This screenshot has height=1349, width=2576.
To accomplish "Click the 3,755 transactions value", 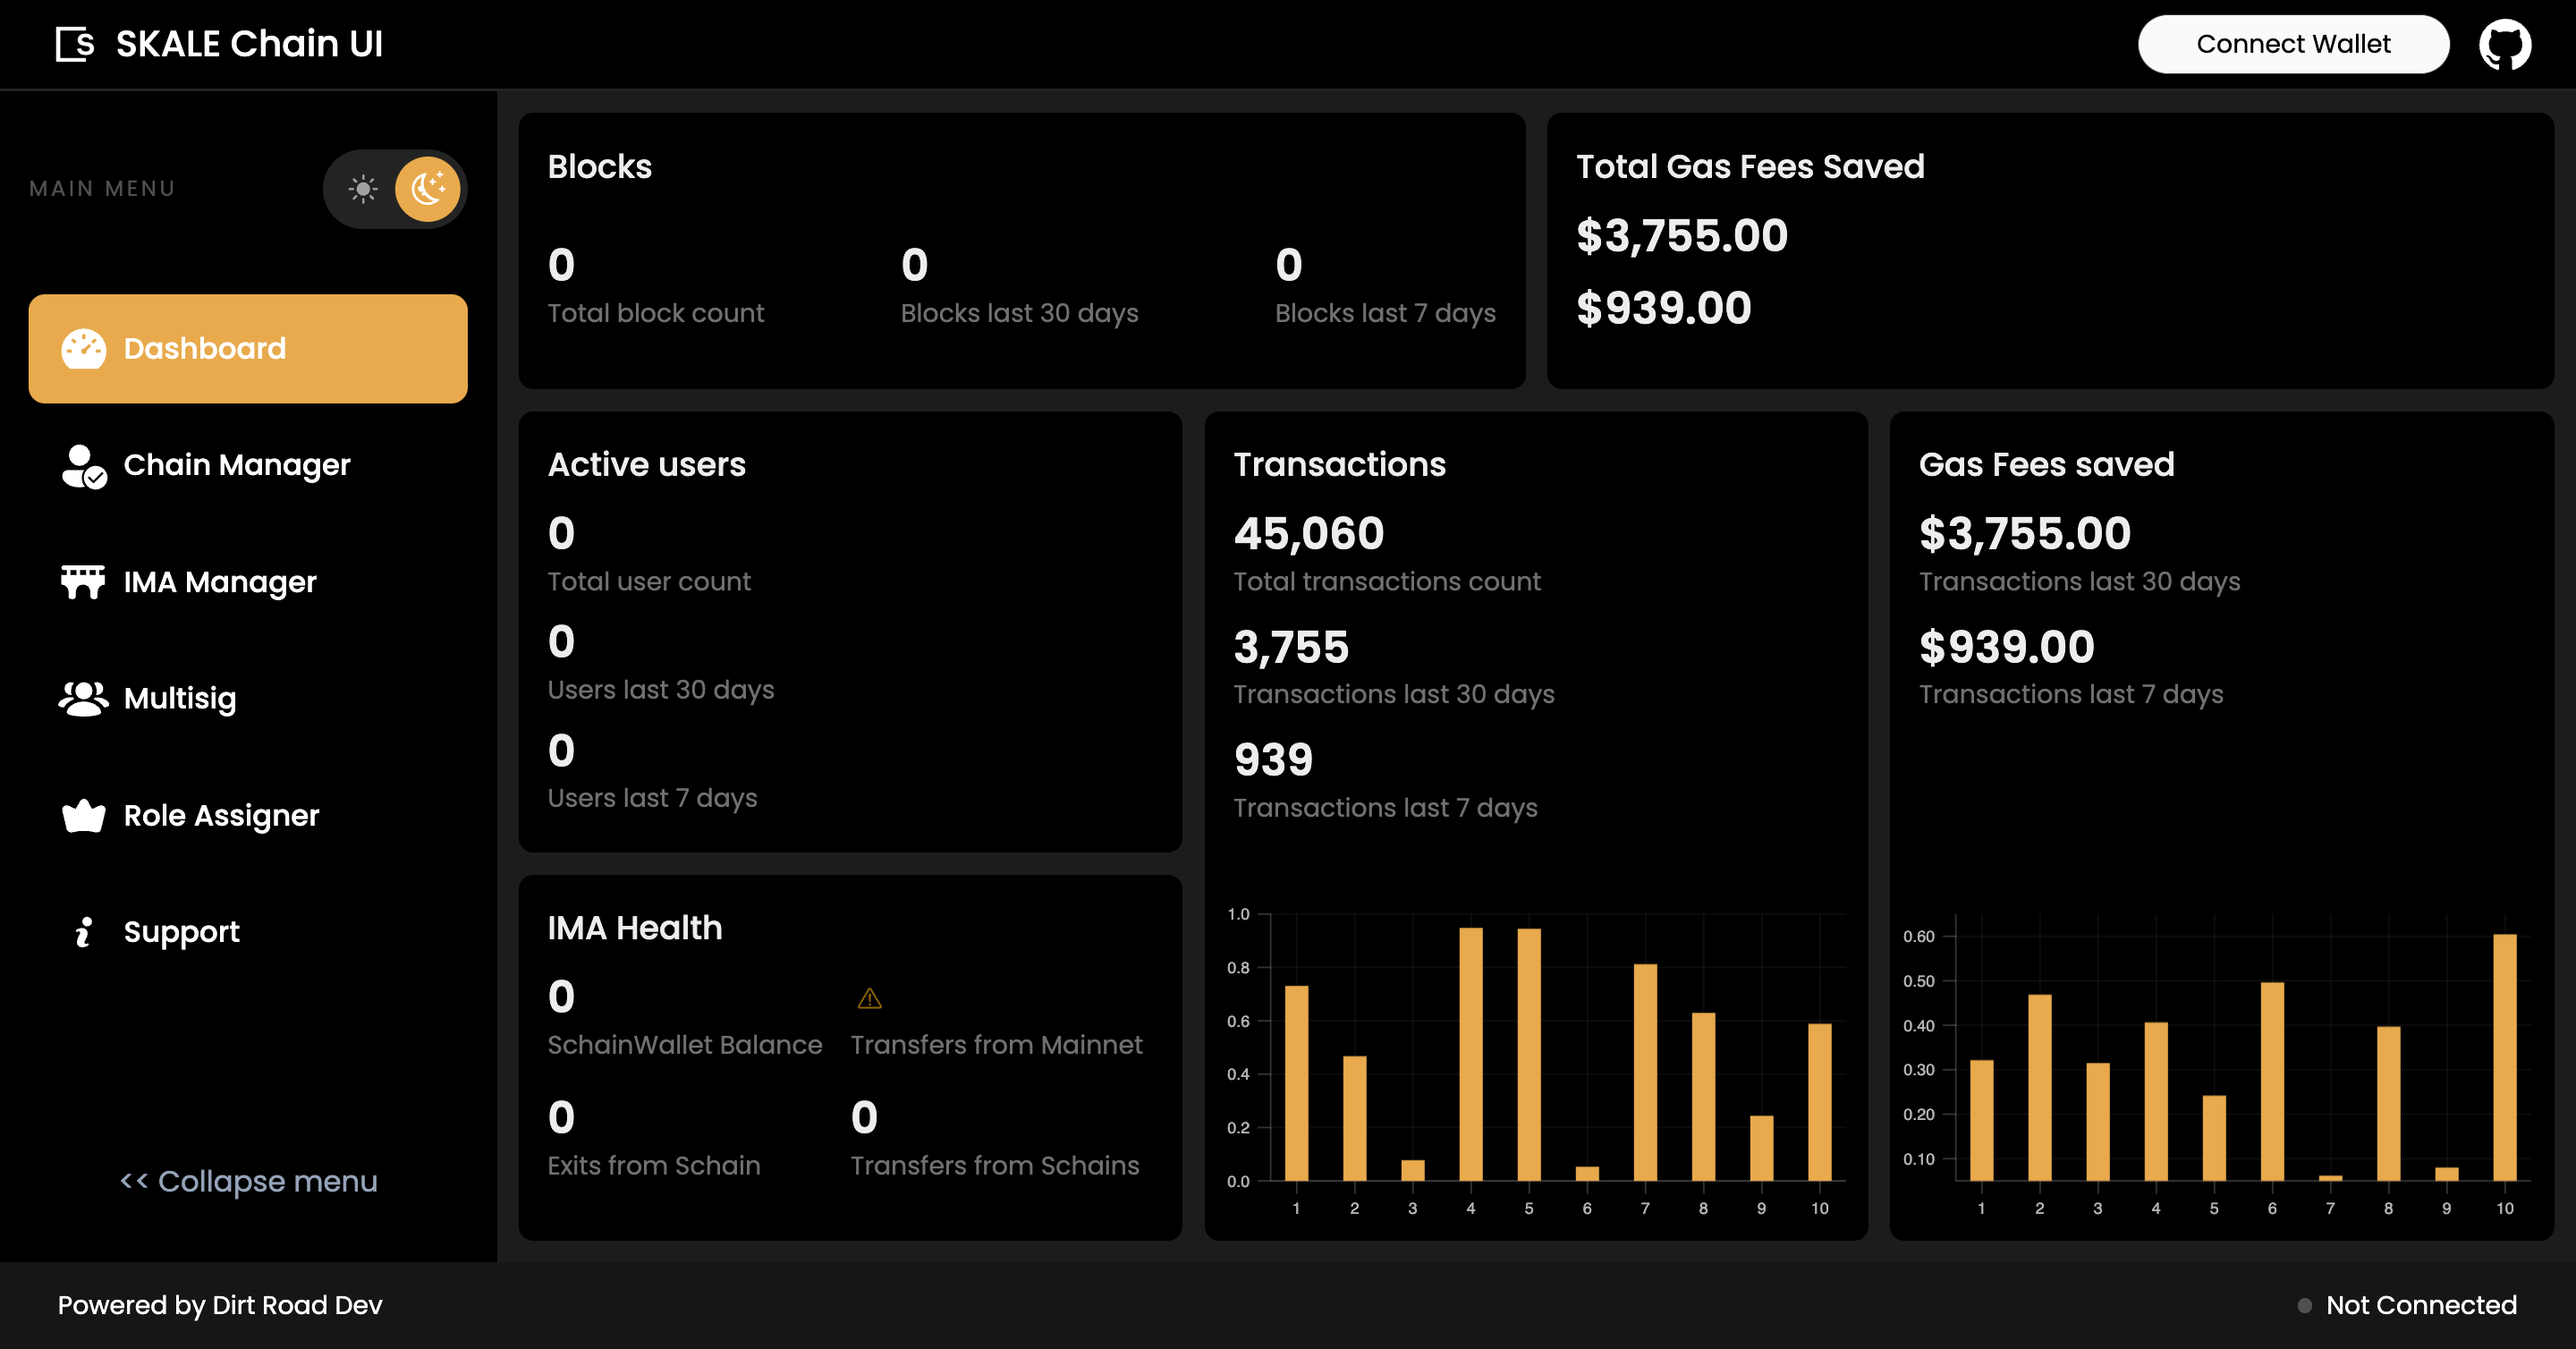I will point(1292,647).
